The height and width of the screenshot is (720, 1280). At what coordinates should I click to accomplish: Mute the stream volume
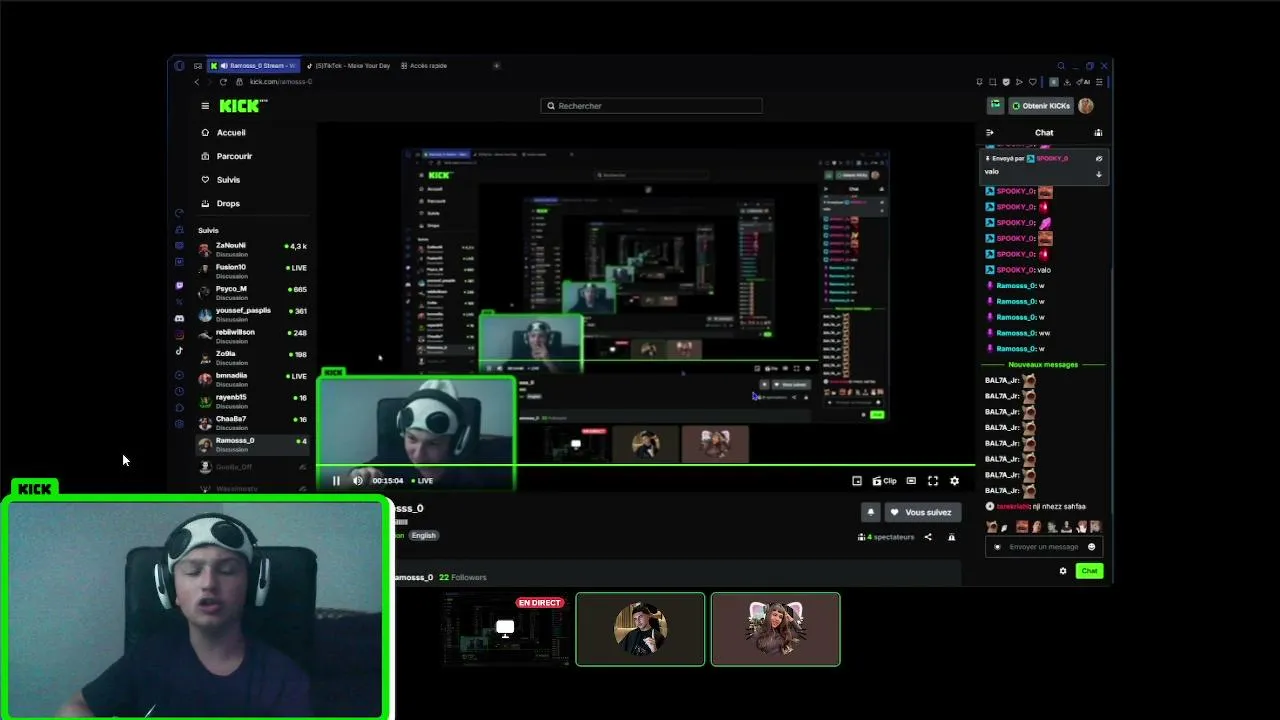coord(358,481)
